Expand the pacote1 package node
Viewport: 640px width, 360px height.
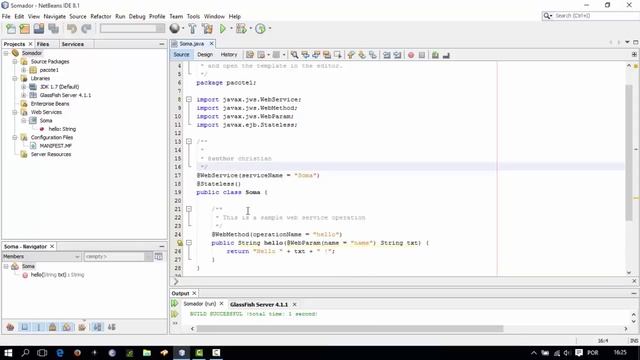pos(24,70)
